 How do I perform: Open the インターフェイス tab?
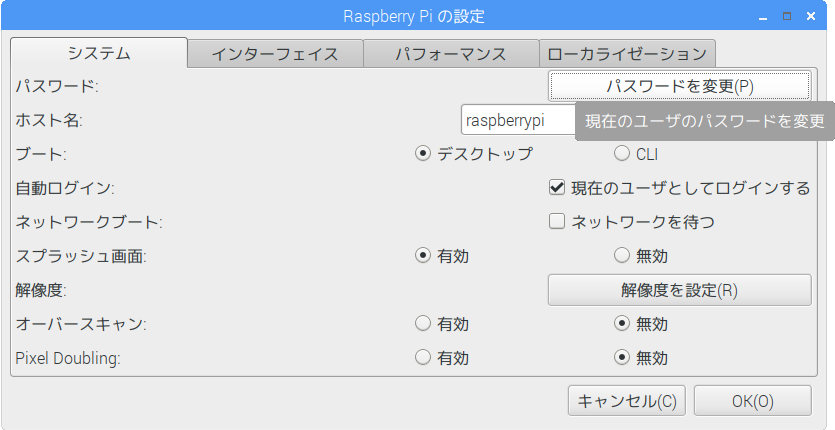pyautogui.click(x=275, y=54)
